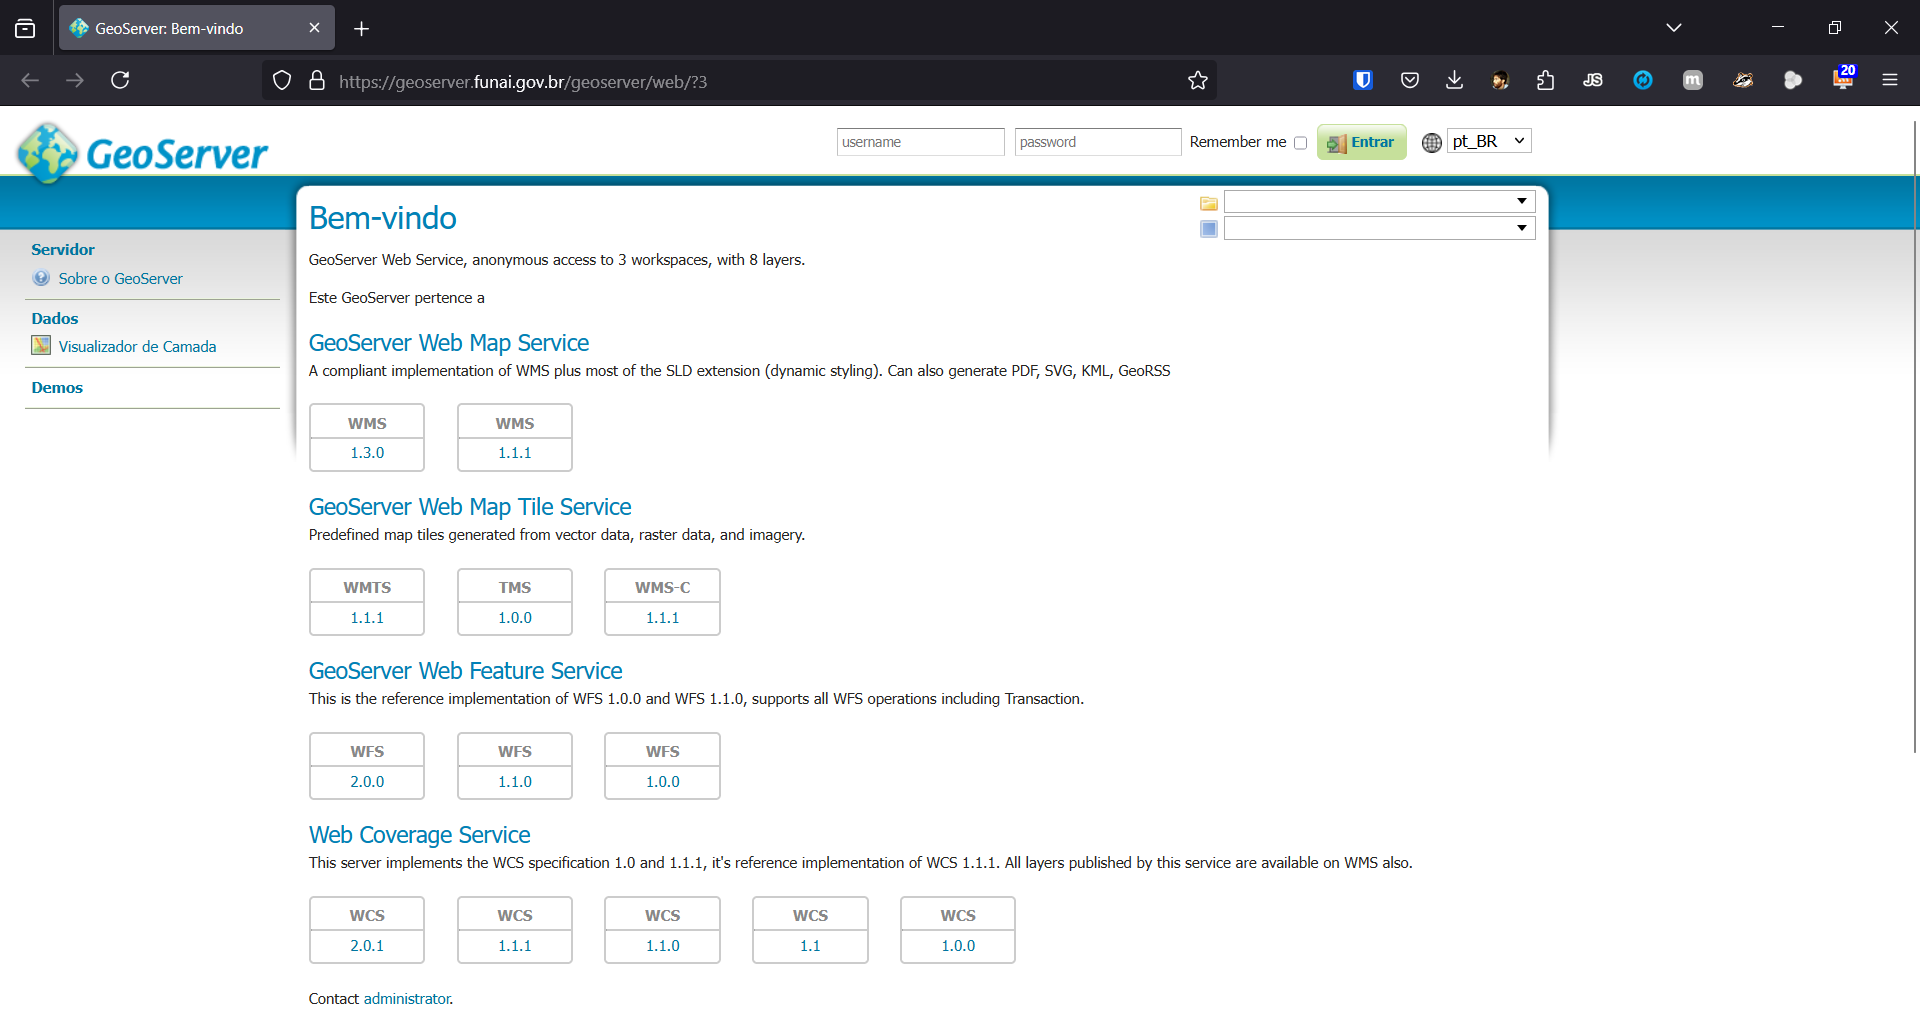This screenshot has width=1920, height=1020.
Task: Click the Web Coverage Service heading
Action: [419, 835]
